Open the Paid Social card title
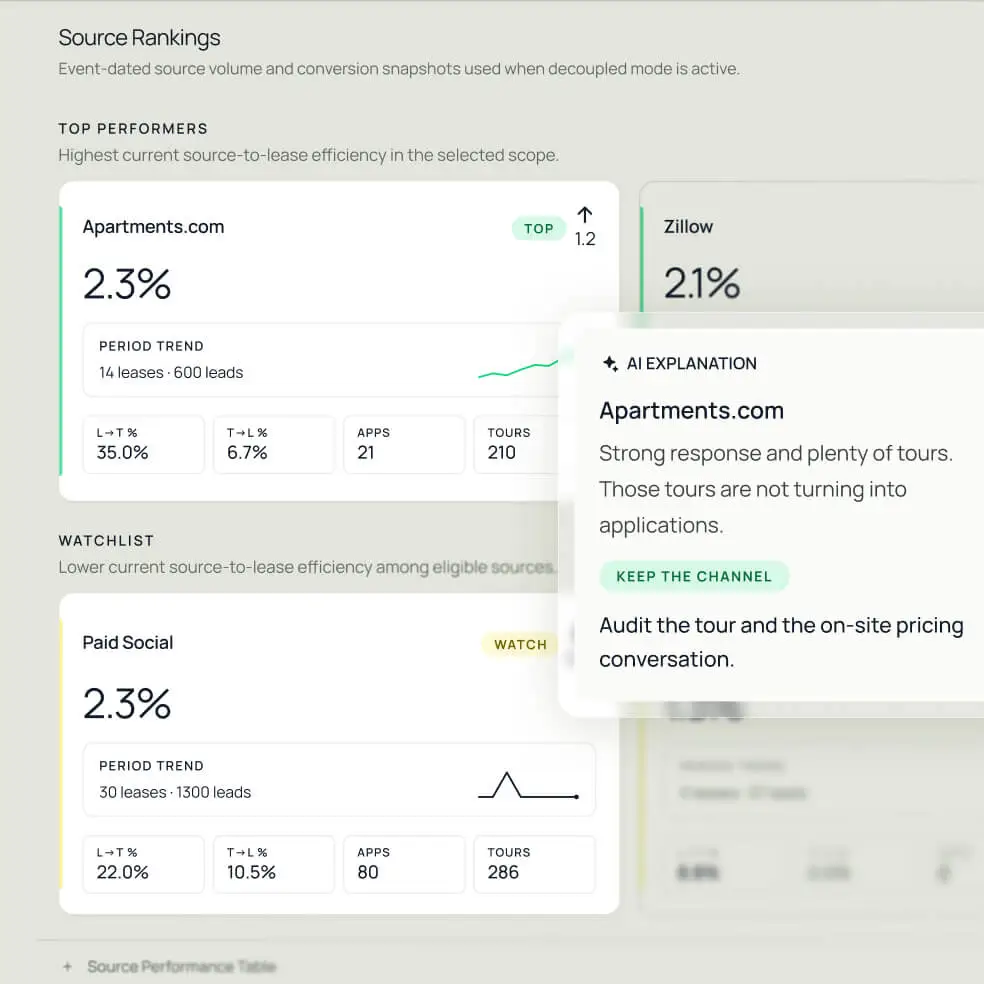The width and height of the screenshot is (984, 984). pos(128,643)
